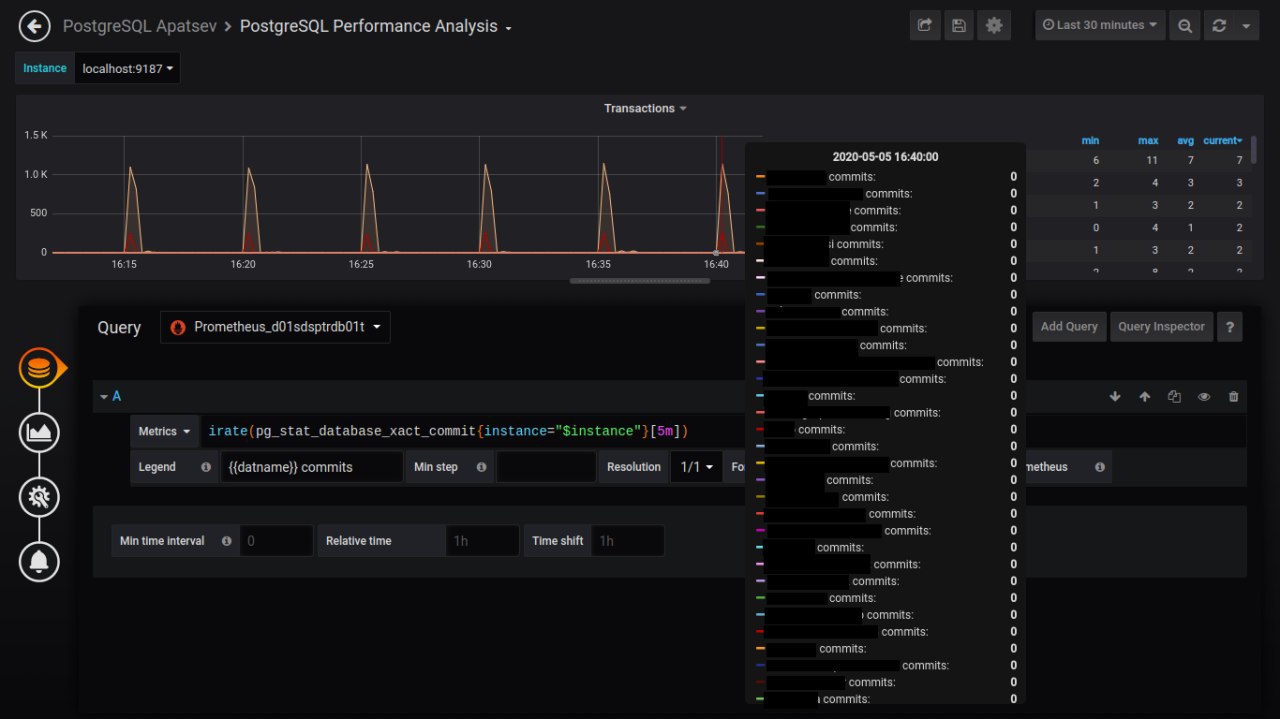Show Min time interval info icon

coord(227,541)
